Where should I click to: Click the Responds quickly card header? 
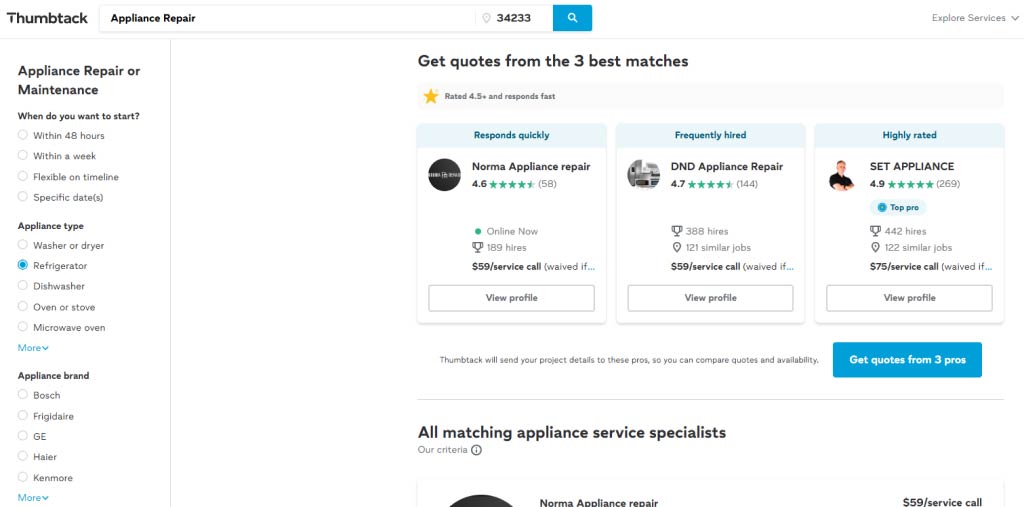[511, 135]
